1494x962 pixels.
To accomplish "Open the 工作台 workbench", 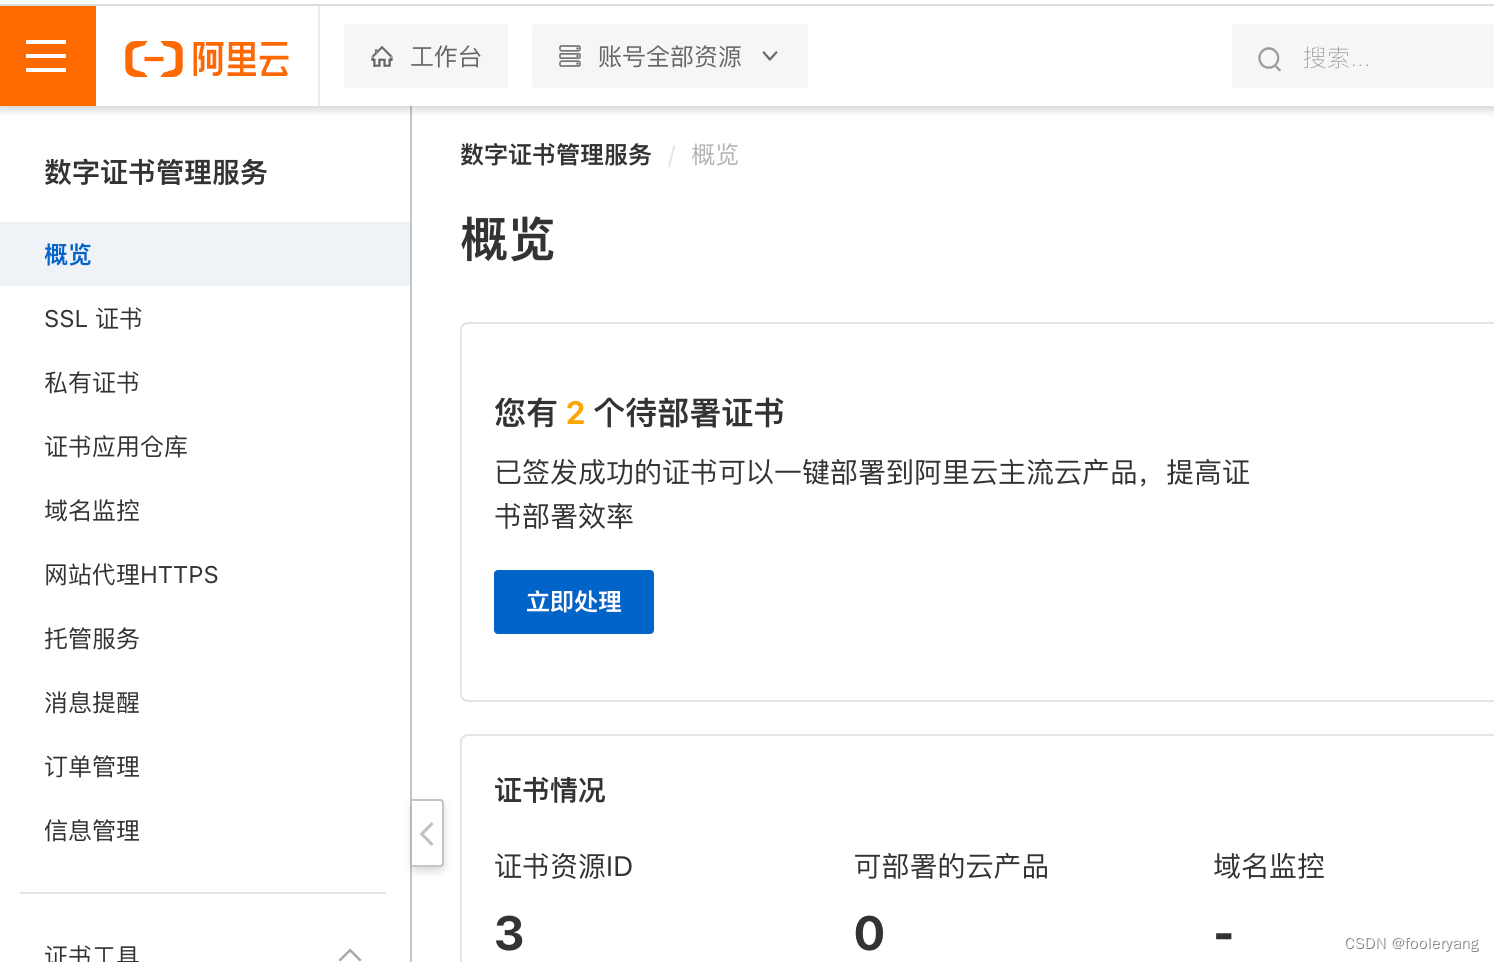I will click(425, 56).
